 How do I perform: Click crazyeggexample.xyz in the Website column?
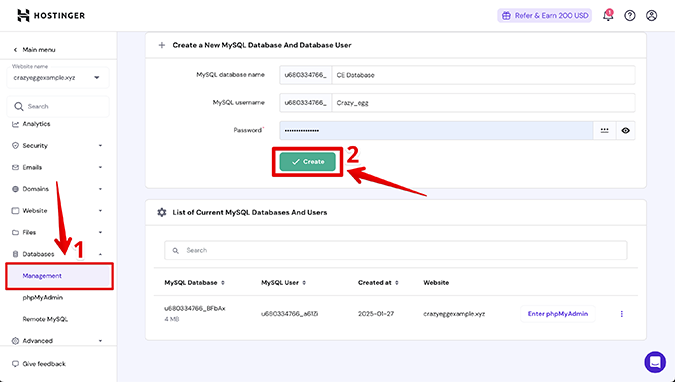(454, 314)
